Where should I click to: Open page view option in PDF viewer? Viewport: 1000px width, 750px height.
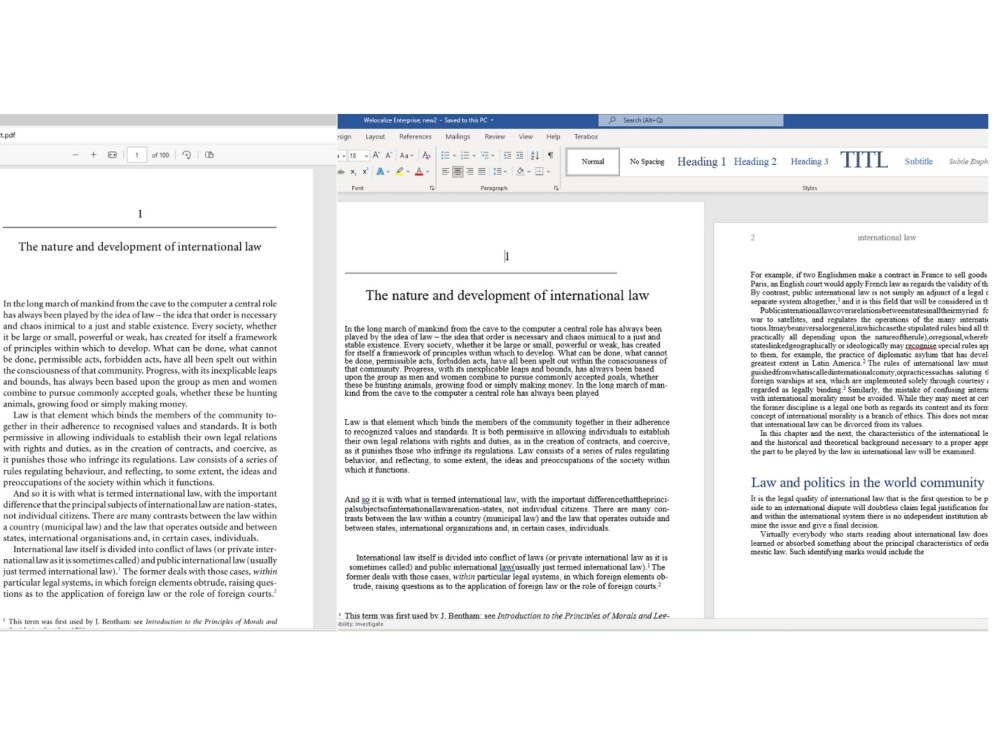[209, 155]
